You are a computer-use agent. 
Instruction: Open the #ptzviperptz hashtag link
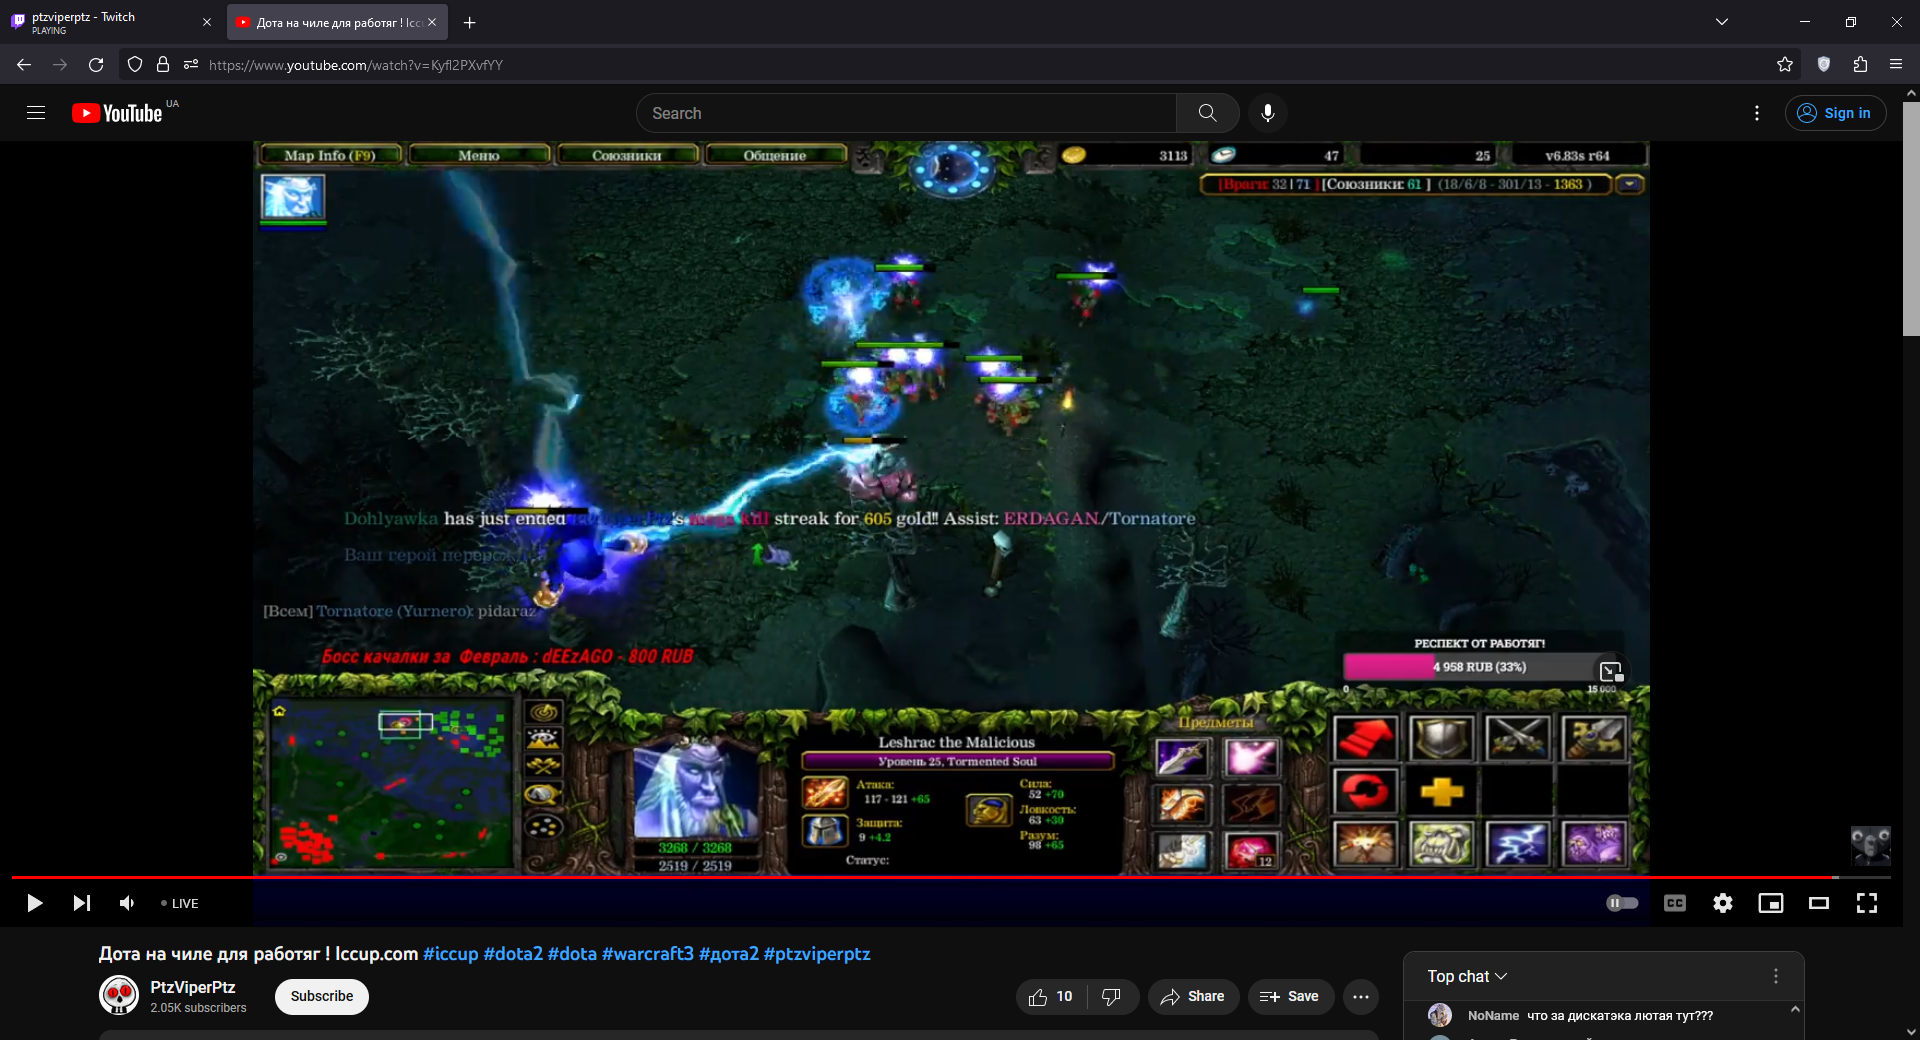pyautogui.click(x=816, y=953)
